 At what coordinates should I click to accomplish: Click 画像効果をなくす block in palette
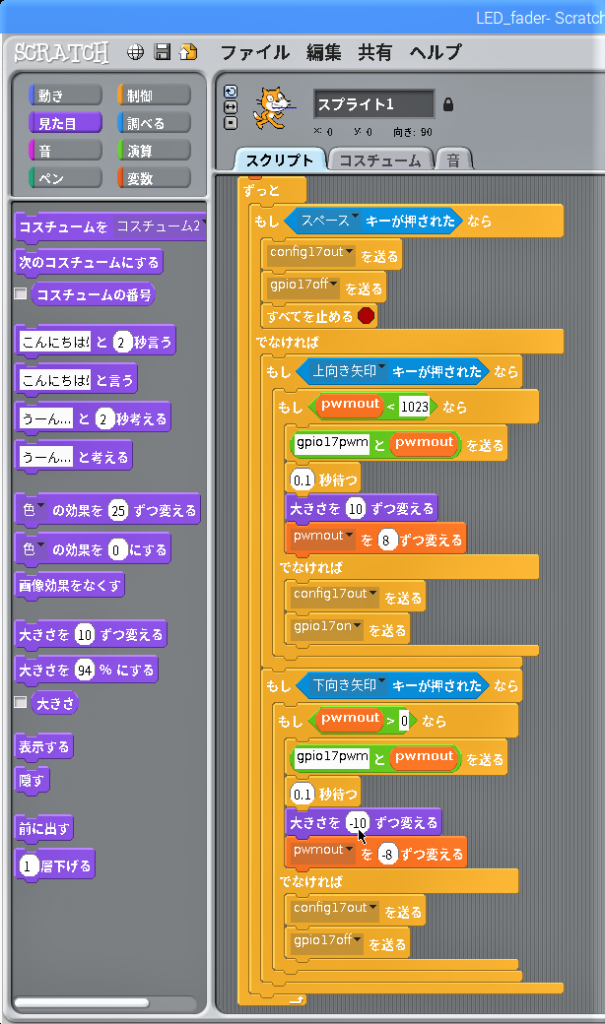click(x=69, y=586)
